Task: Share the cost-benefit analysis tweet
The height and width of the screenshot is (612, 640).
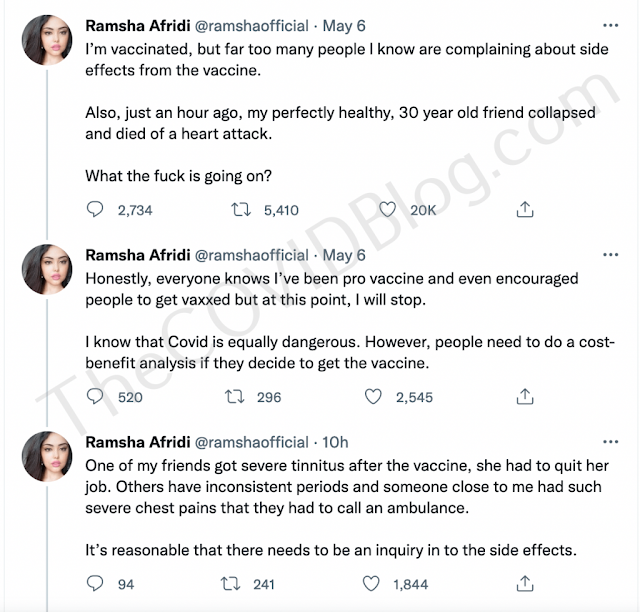Action: click(x=523, y=397)
